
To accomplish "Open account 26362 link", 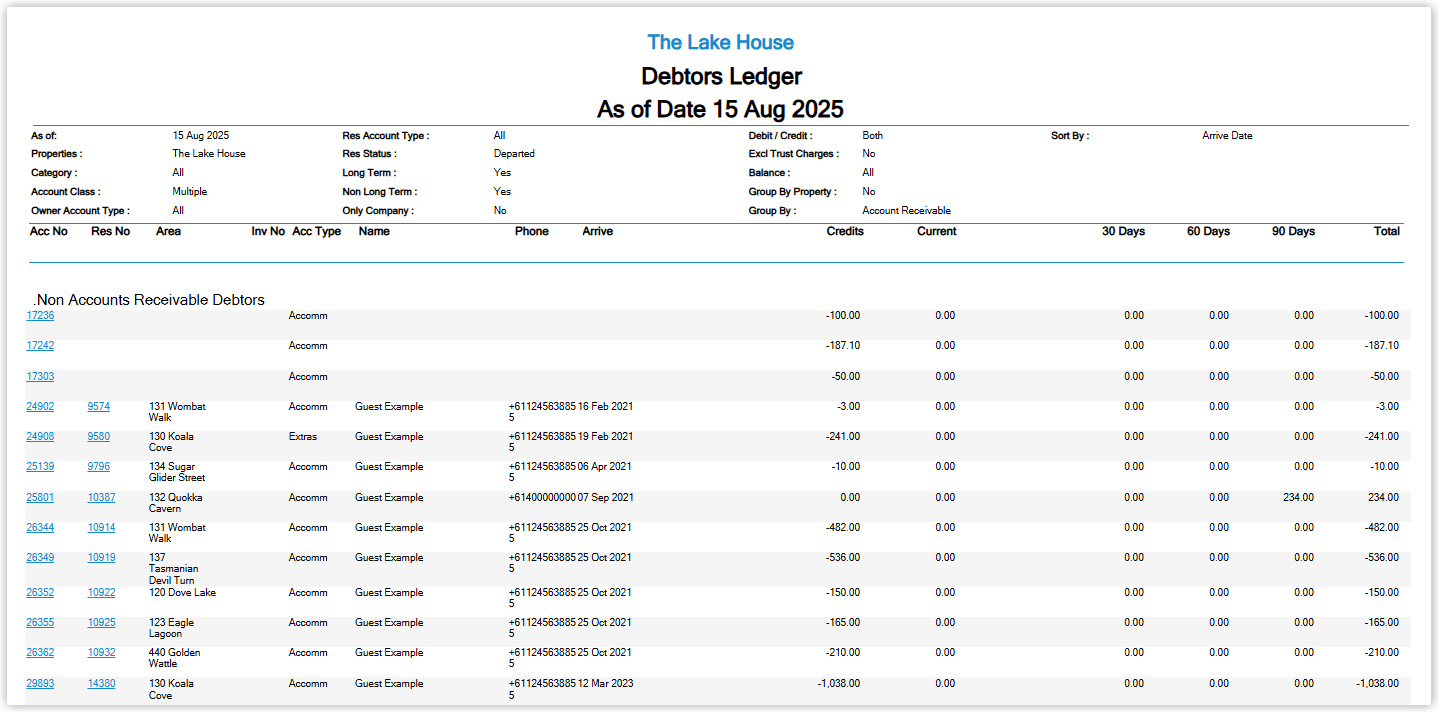I will [x=40, y=653].
